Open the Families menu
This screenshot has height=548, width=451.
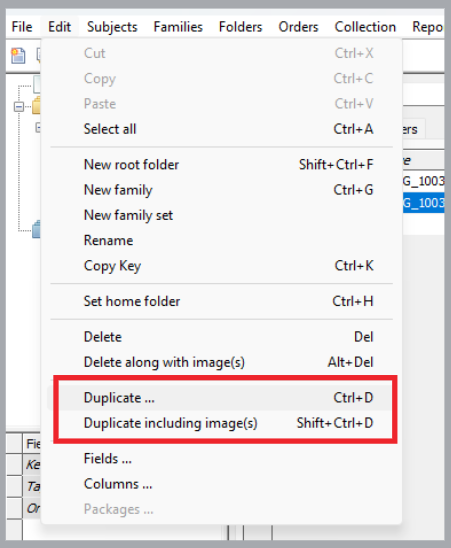(x=178, y=27)
